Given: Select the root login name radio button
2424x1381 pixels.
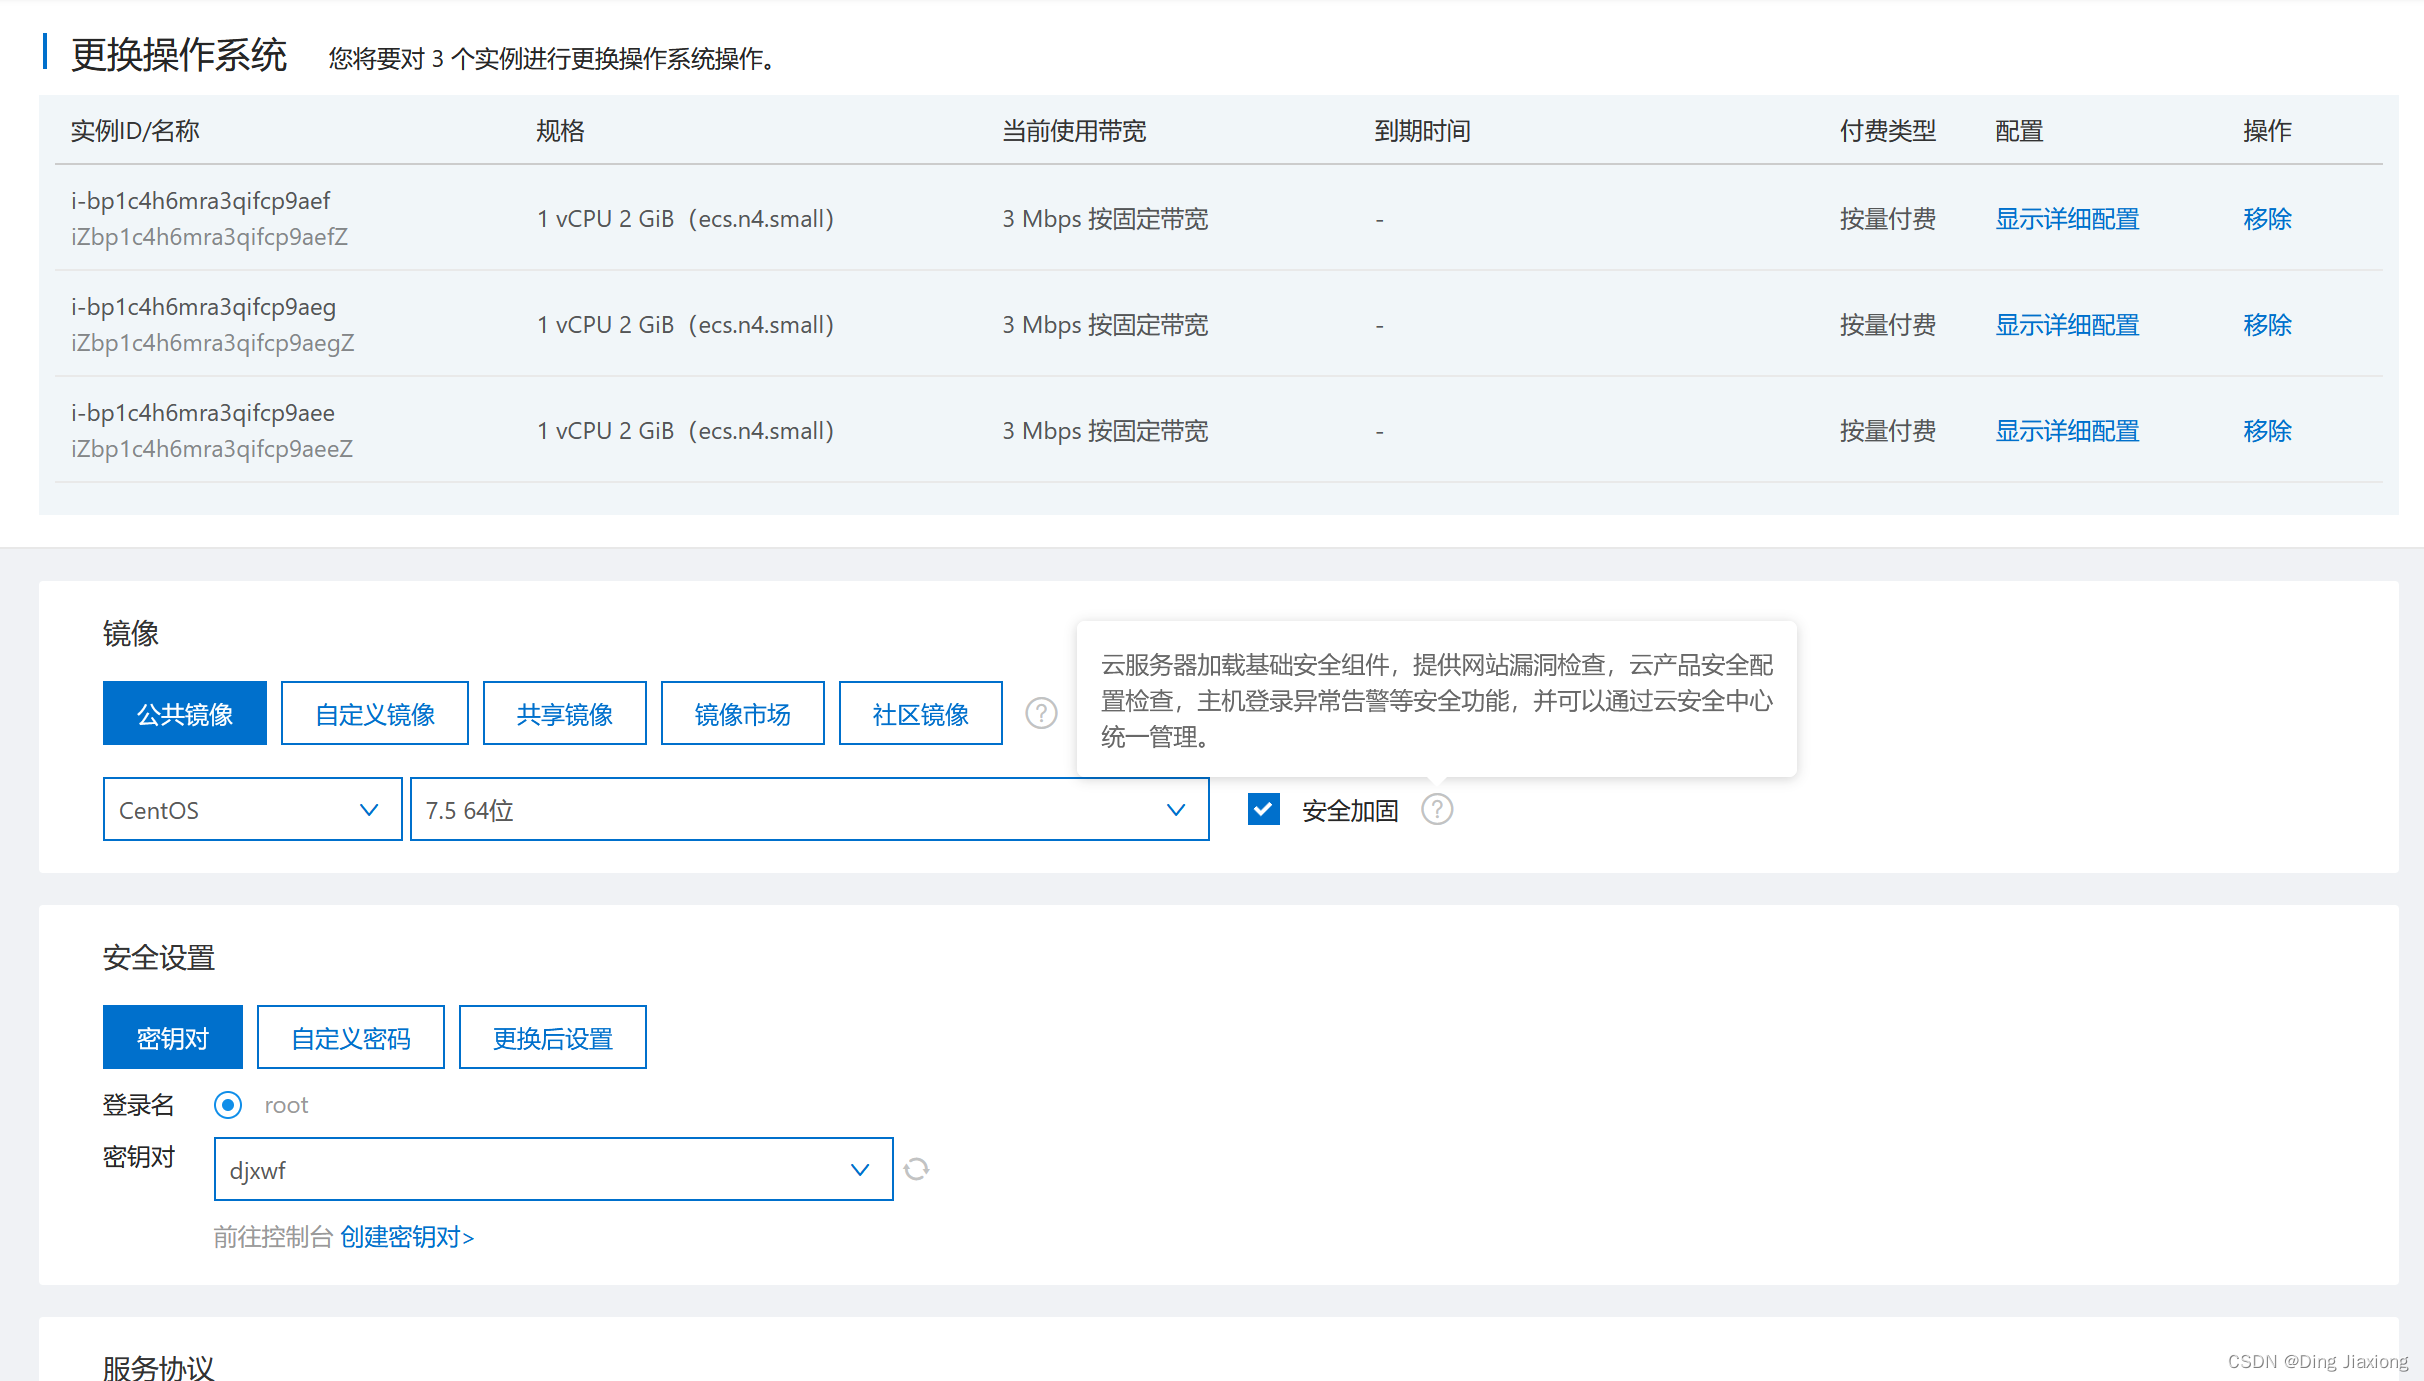Looking at the screenshot, I should [x=228, y=1105].
